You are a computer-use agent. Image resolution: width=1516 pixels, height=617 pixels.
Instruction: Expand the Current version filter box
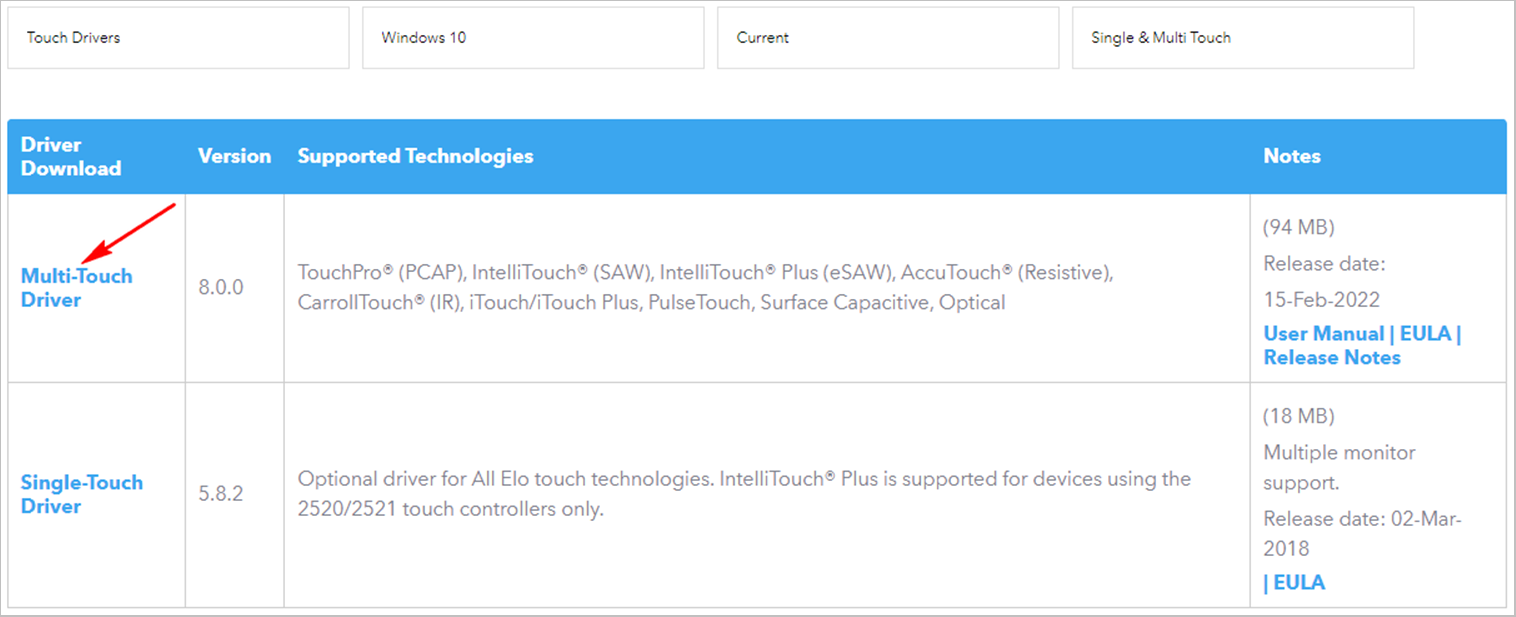click(888, 38)
